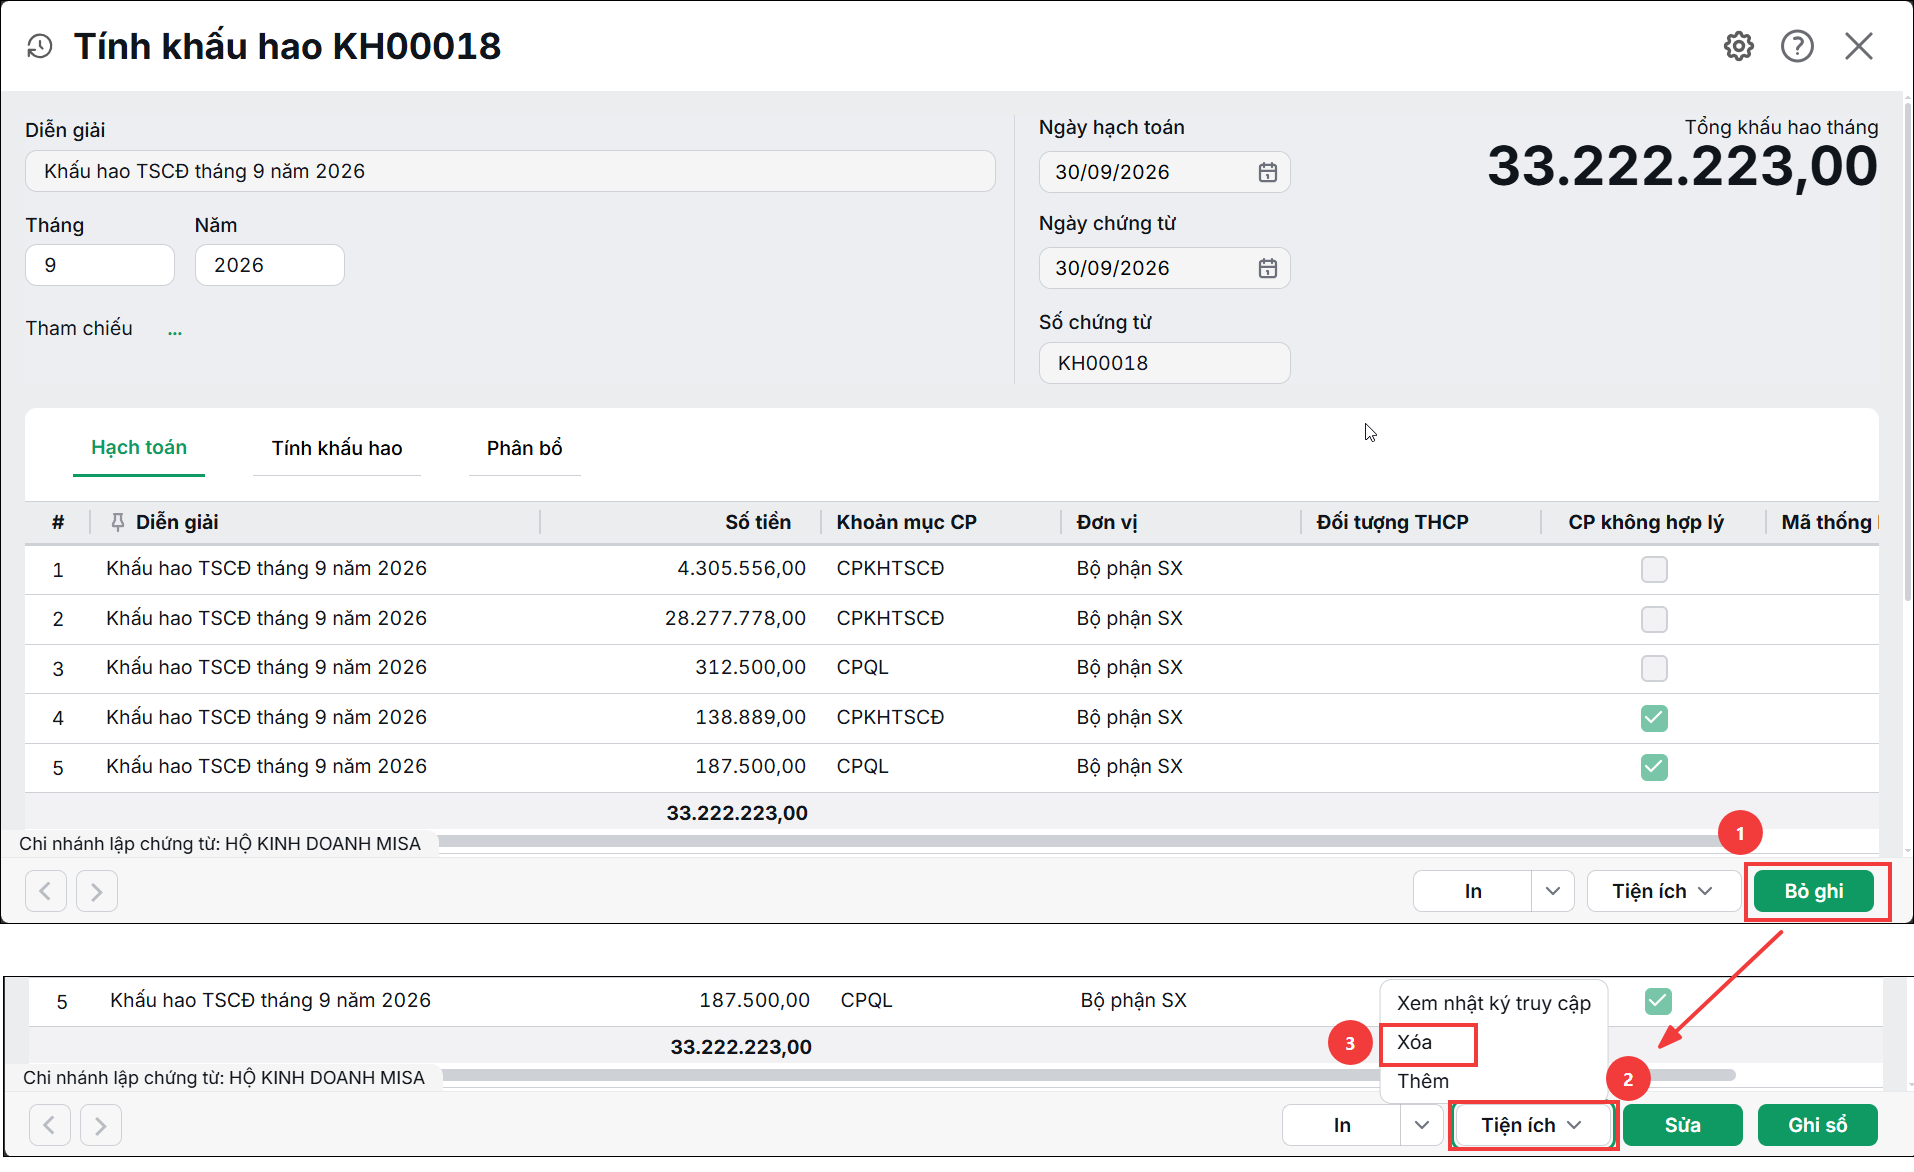Choose Thêm from the Tiện ích menu

click(1423, 1081)
